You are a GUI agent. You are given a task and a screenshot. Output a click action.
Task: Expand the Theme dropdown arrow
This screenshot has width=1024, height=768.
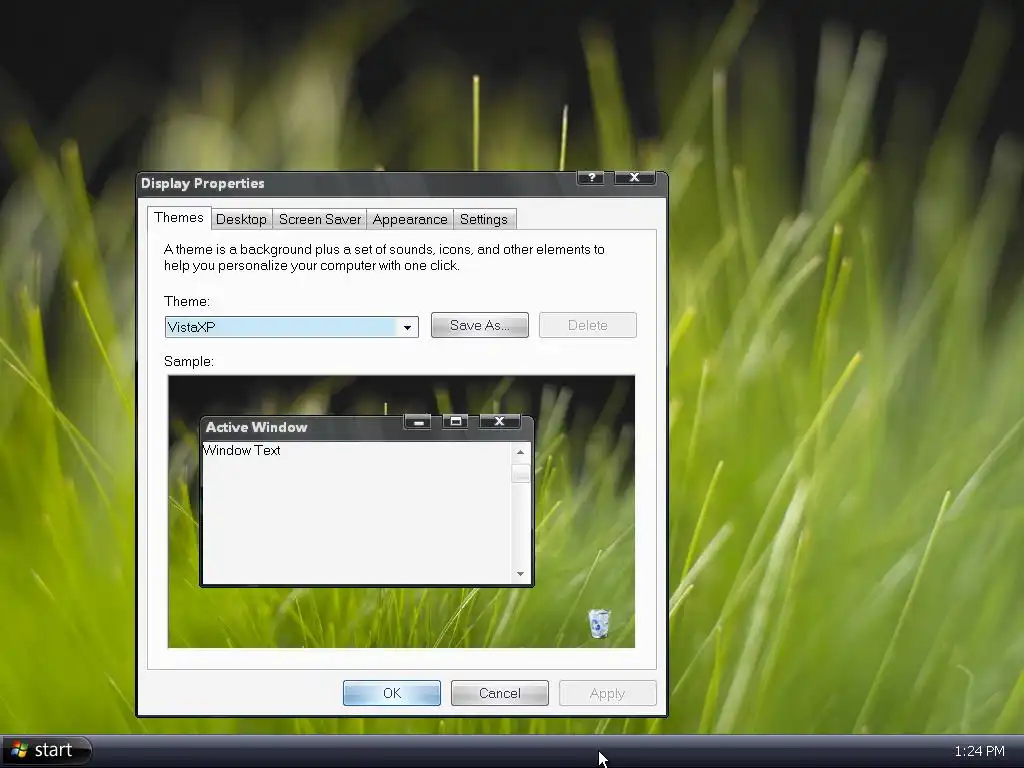pyautogui.click(x=408, y=327)
